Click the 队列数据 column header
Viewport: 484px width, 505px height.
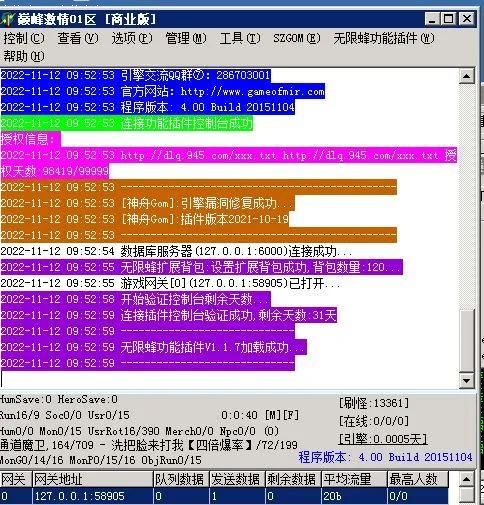(181, 479)
